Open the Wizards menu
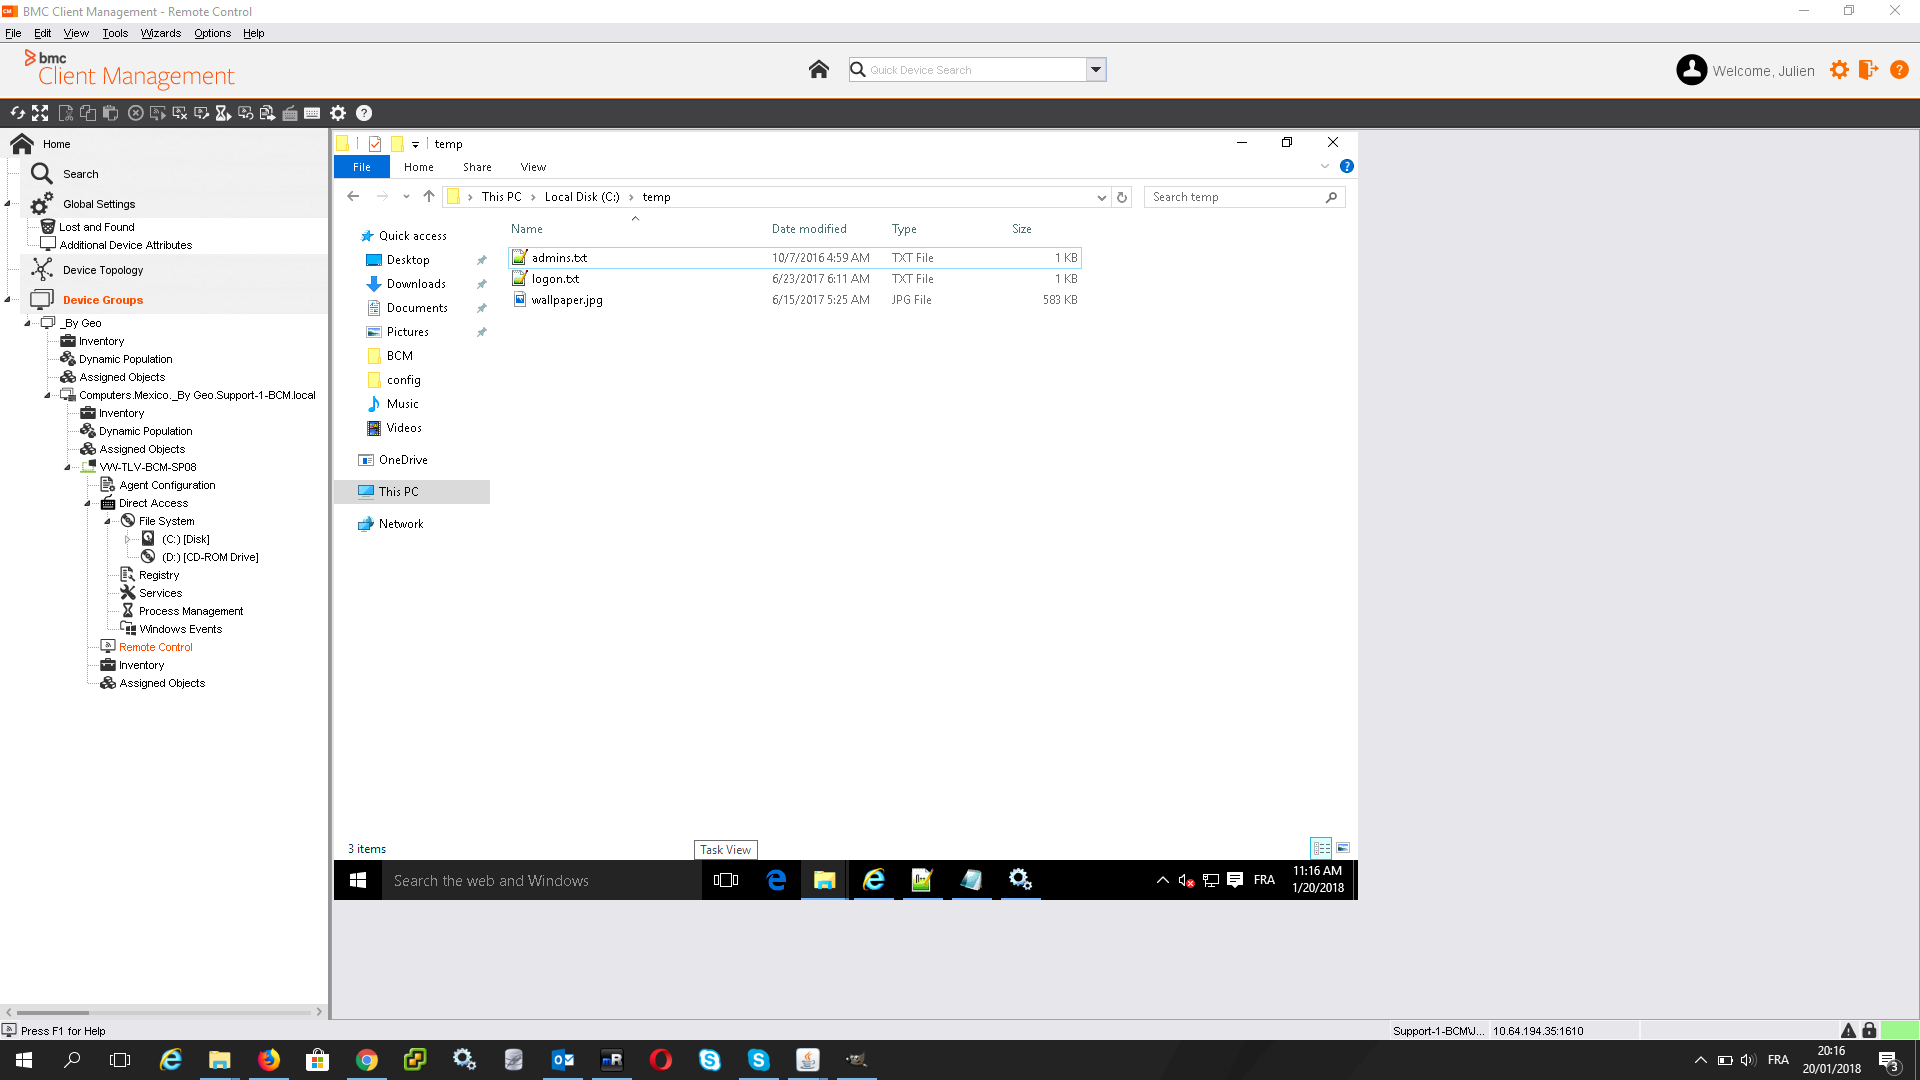This screenshot has width=1920, height=1080. (x=160, y=33)
